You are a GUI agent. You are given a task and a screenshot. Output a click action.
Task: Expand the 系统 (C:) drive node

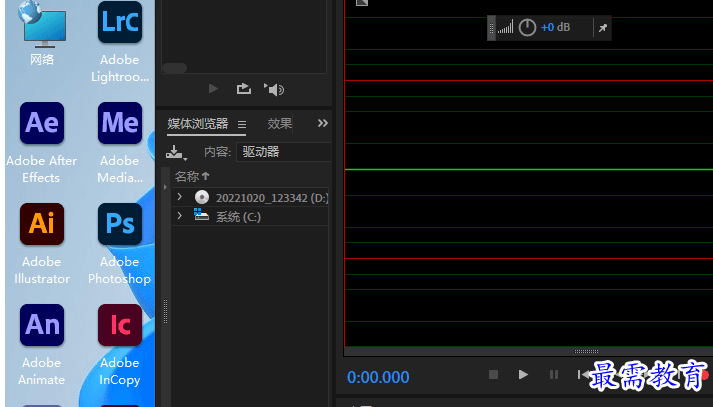(x=180, y=216)
